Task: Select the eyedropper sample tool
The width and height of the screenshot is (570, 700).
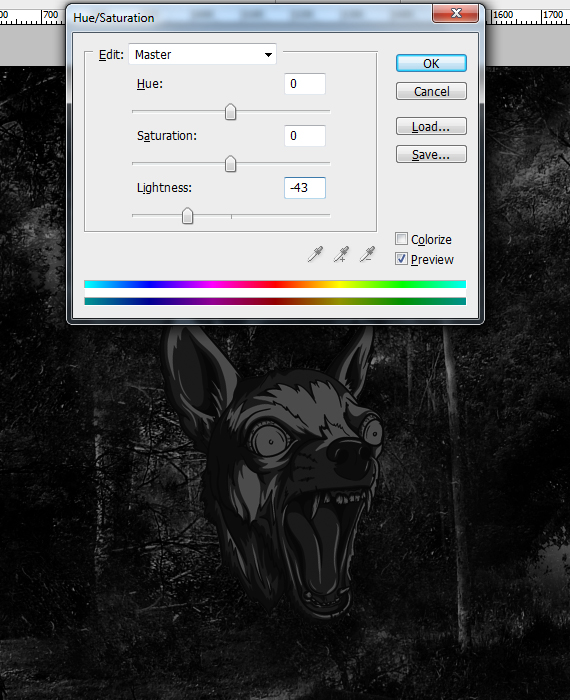Action: pyautogui.click(x=316, y=254)
